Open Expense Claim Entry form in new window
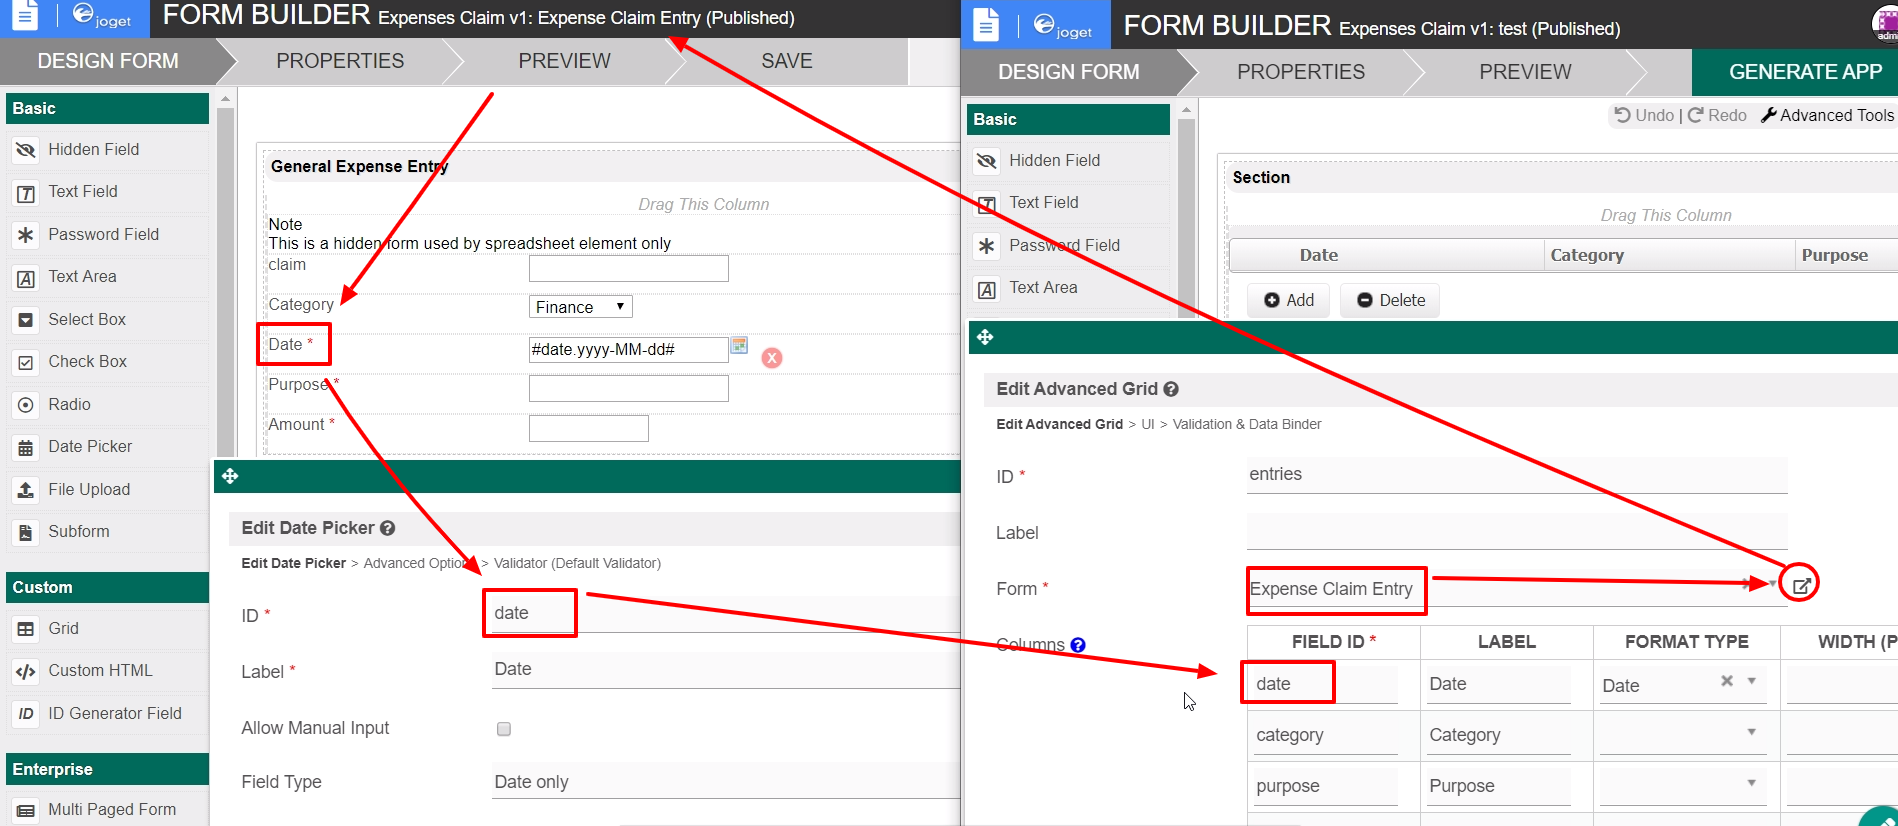The height and width of the screenshot is (826, 1898). 1800,586
